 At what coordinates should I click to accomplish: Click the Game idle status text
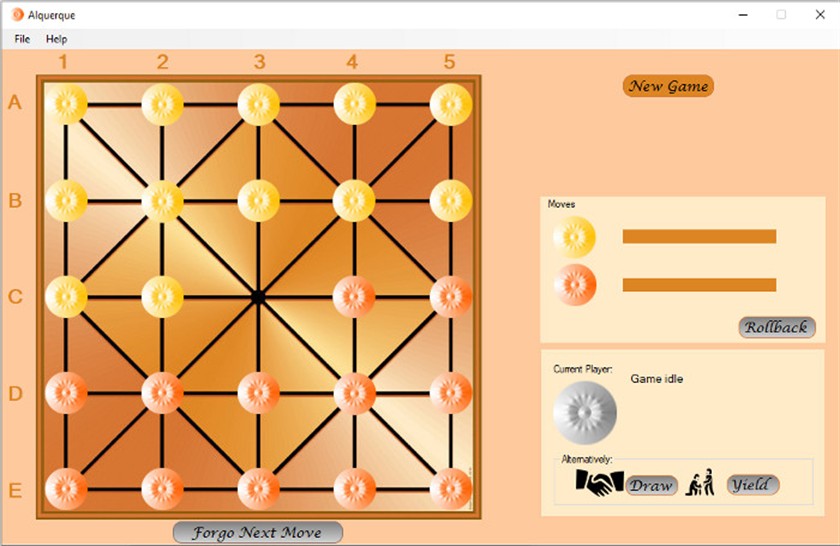click(x=656, y=379)
